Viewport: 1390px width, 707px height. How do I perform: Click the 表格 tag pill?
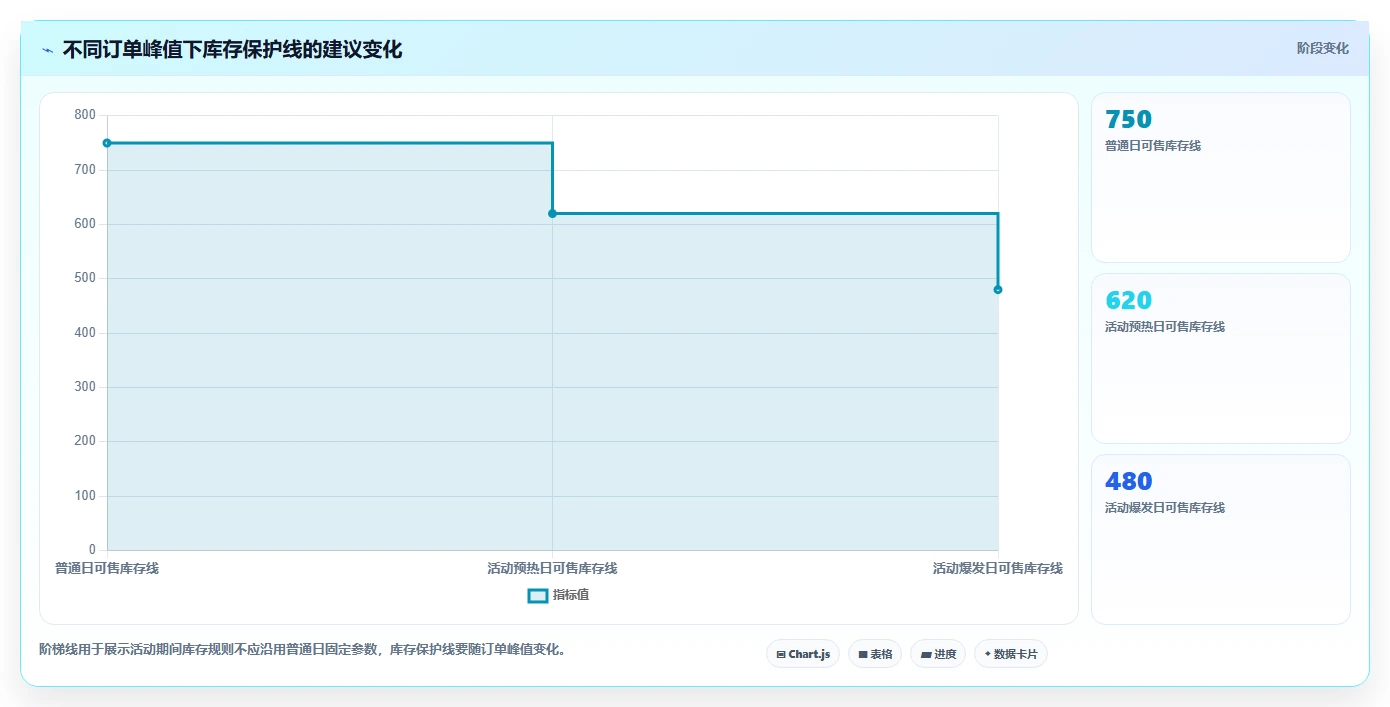875,654
